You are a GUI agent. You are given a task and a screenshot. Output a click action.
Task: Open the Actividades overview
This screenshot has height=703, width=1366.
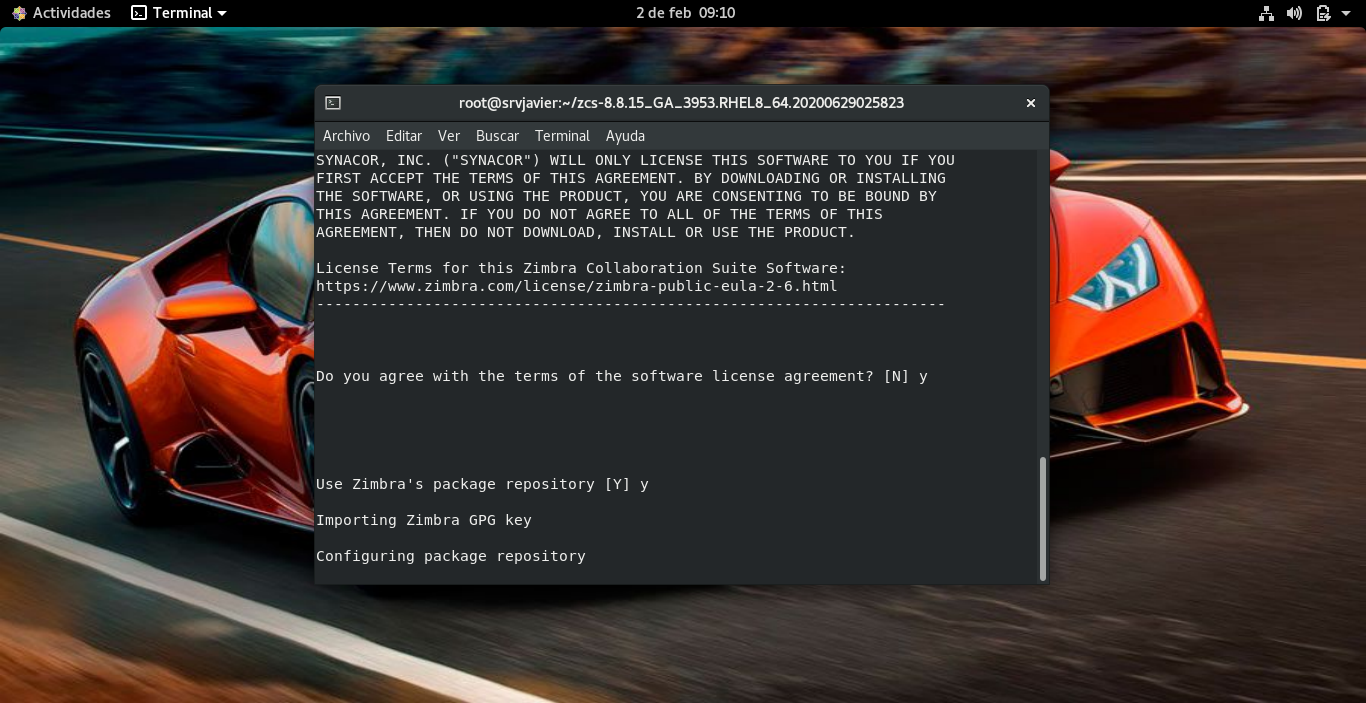62,13
